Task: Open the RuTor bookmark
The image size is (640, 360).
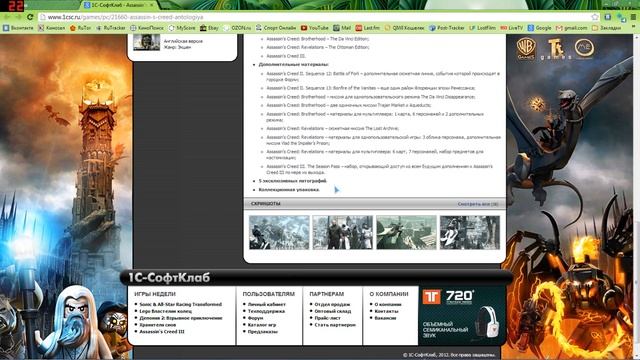Action: tap(80, 28)
